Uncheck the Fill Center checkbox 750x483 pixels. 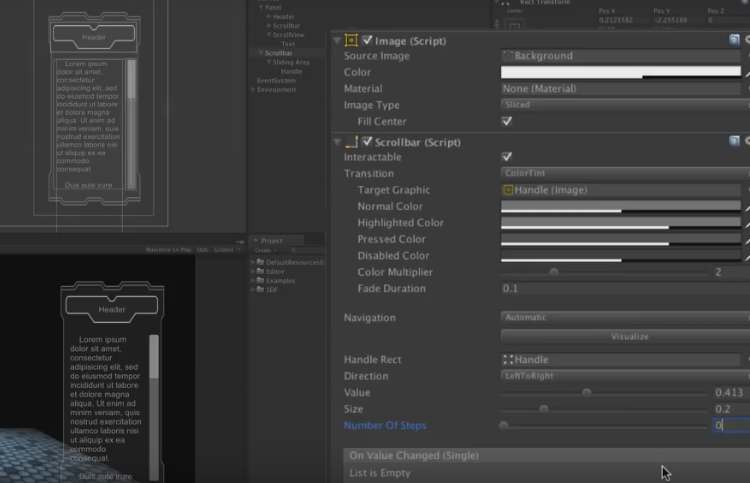click(x=507, y=121)
